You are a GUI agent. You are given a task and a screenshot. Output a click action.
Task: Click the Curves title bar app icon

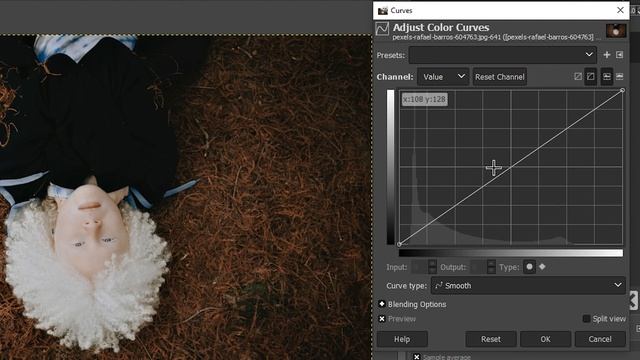click(382, 11)
